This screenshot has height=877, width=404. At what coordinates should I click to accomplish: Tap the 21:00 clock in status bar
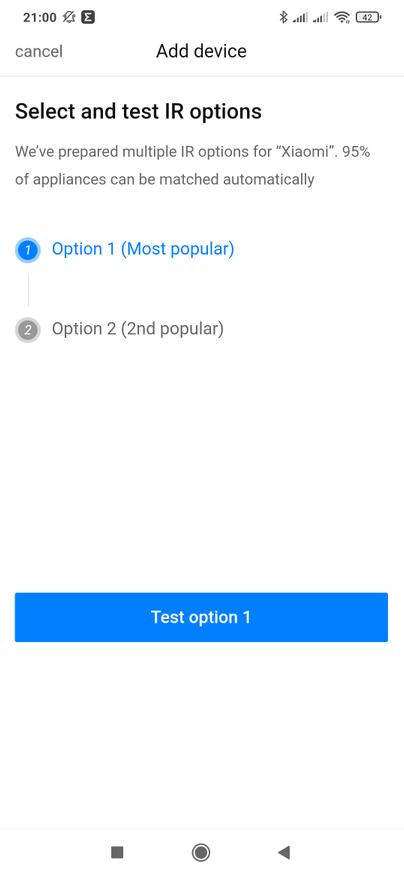(40, 17)
